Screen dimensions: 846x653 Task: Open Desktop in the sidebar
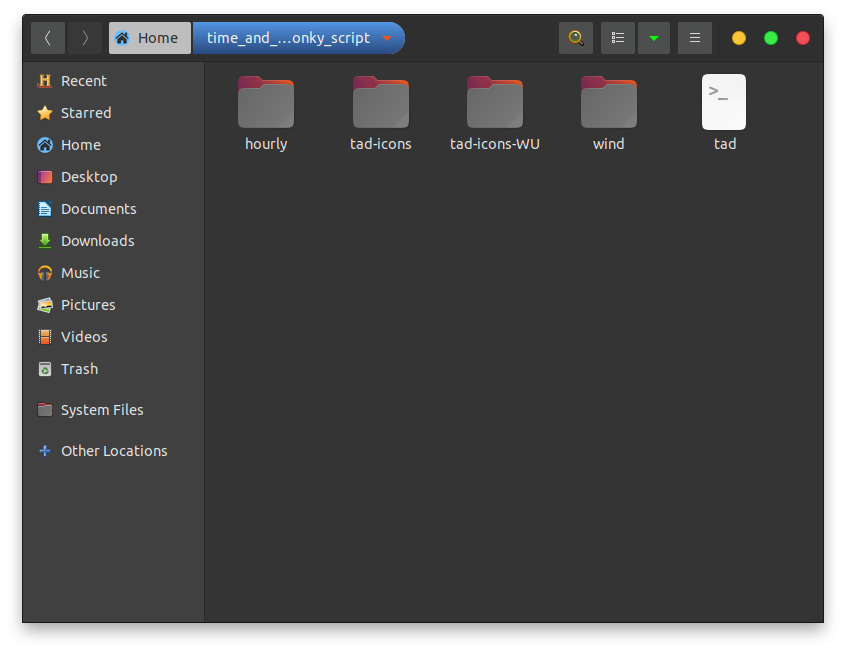coord(113,177)
